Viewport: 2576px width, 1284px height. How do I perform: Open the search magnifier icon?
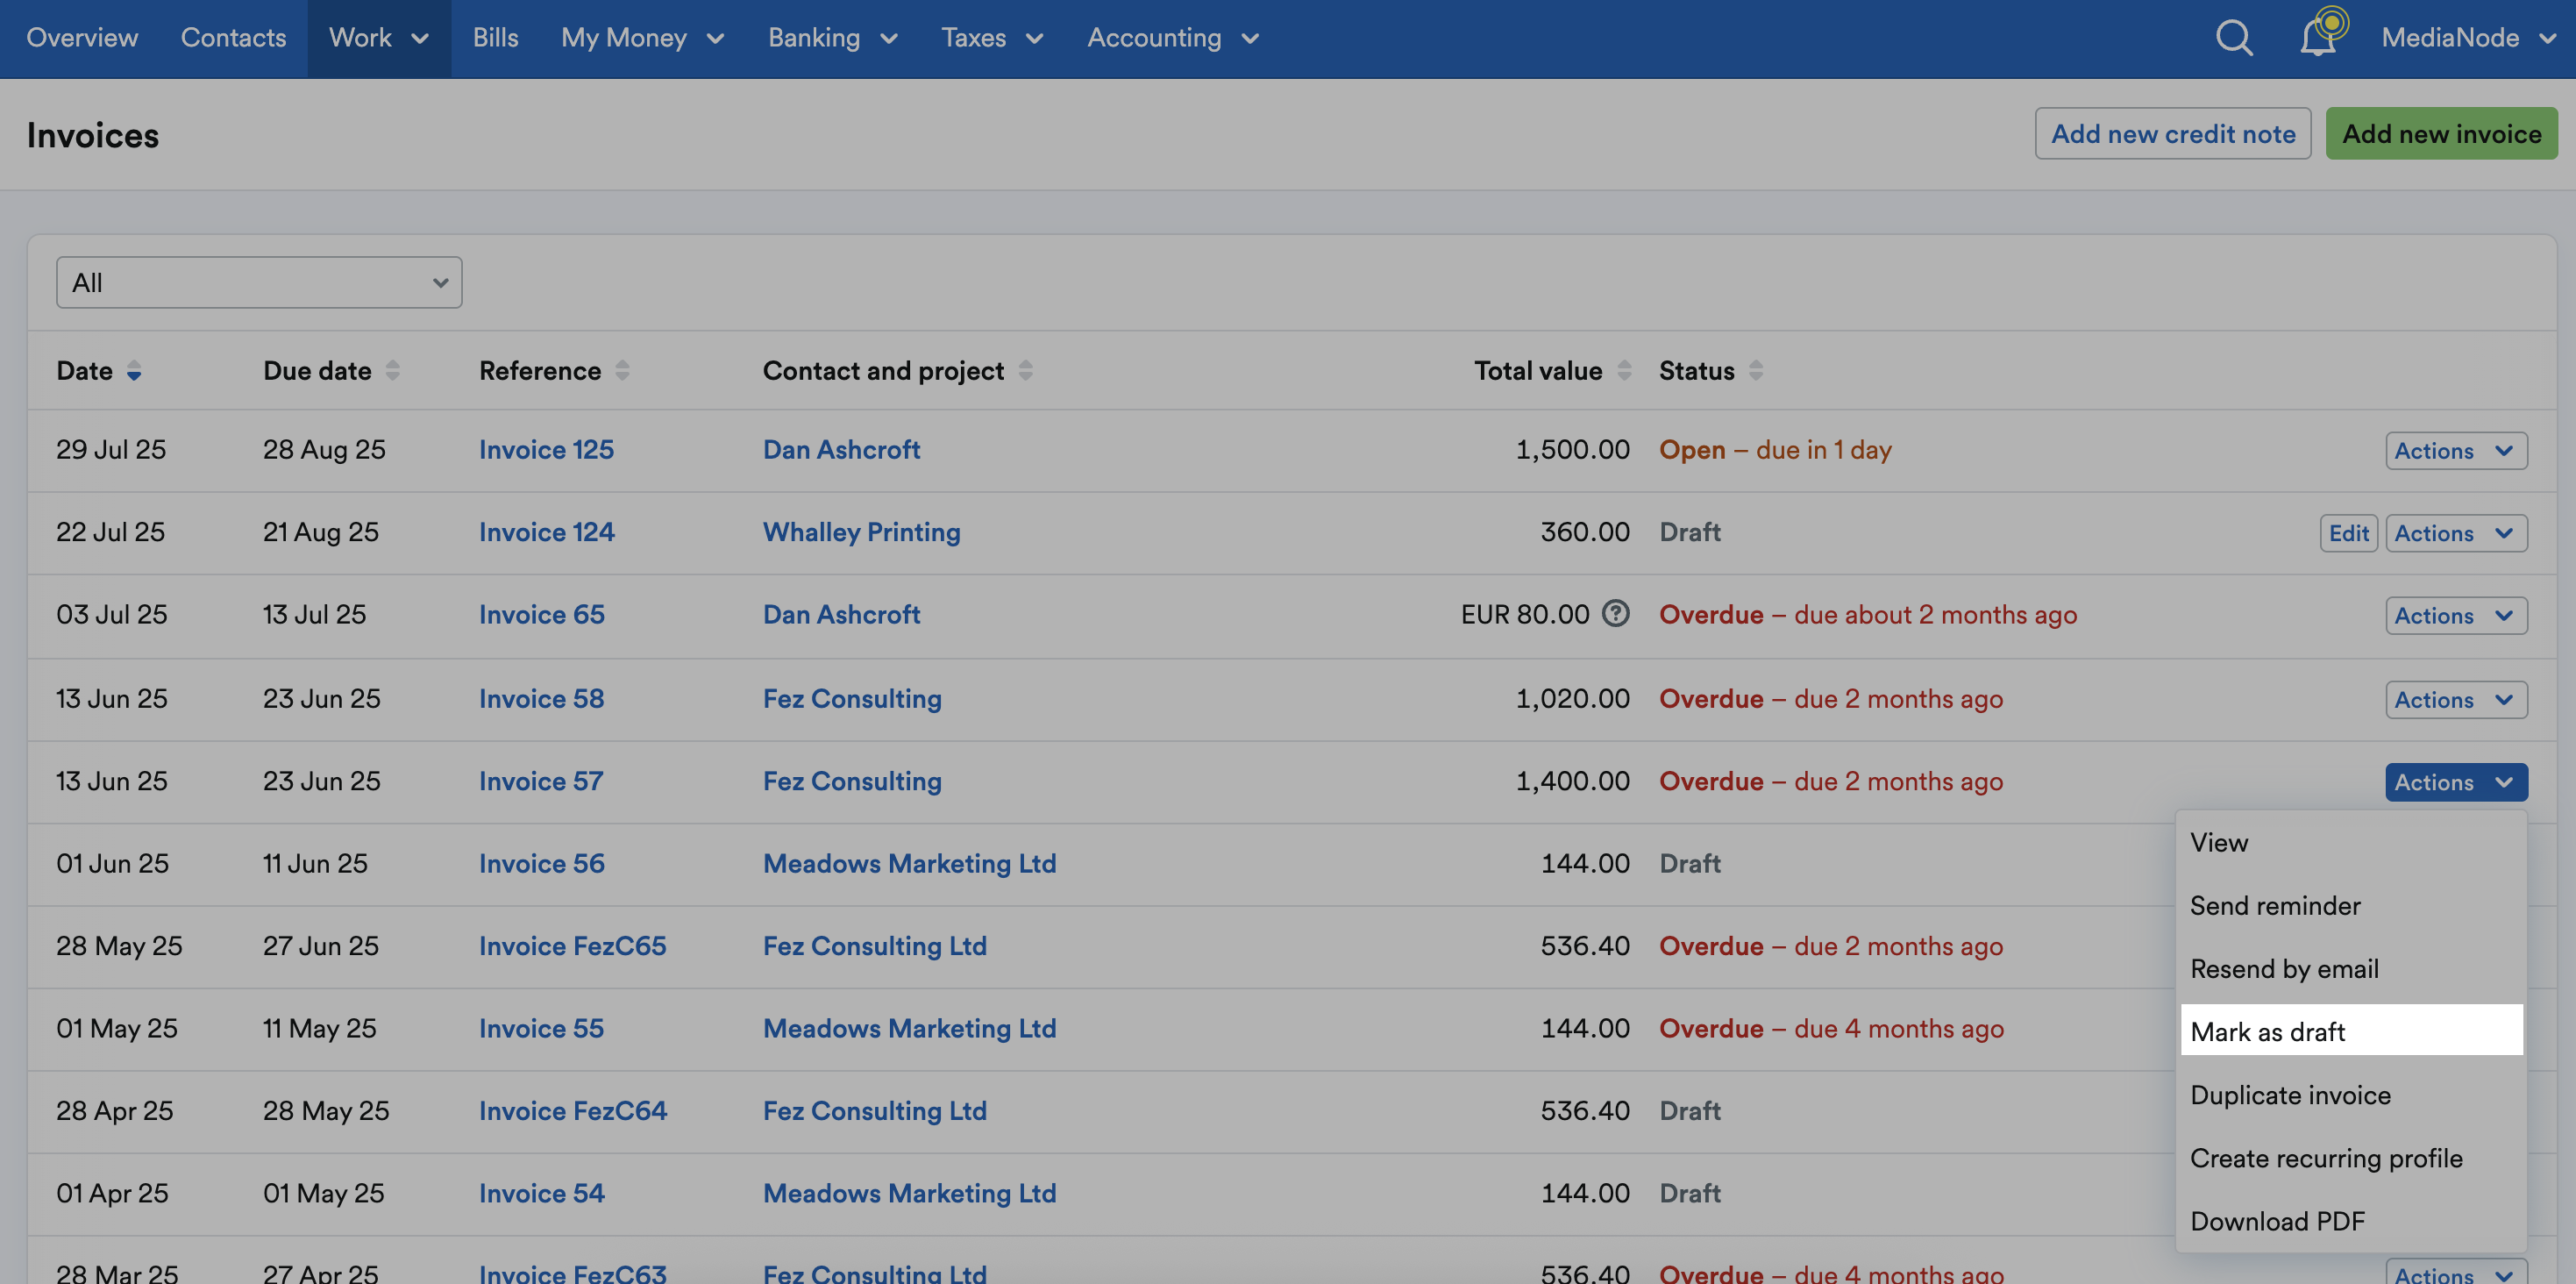pyautogui.click(x=2233, y=38)
